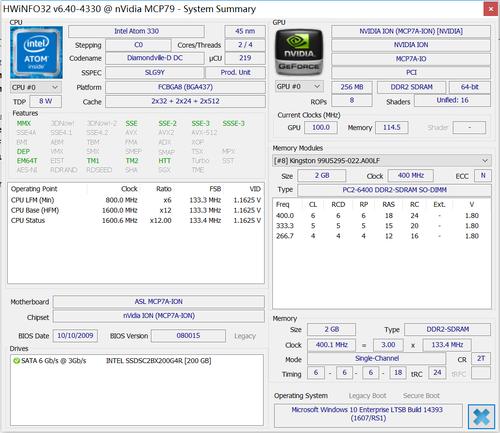This screenshot has width=500, height=433.
Task: Click the TM2 feature label
Action: coord(132,161)
